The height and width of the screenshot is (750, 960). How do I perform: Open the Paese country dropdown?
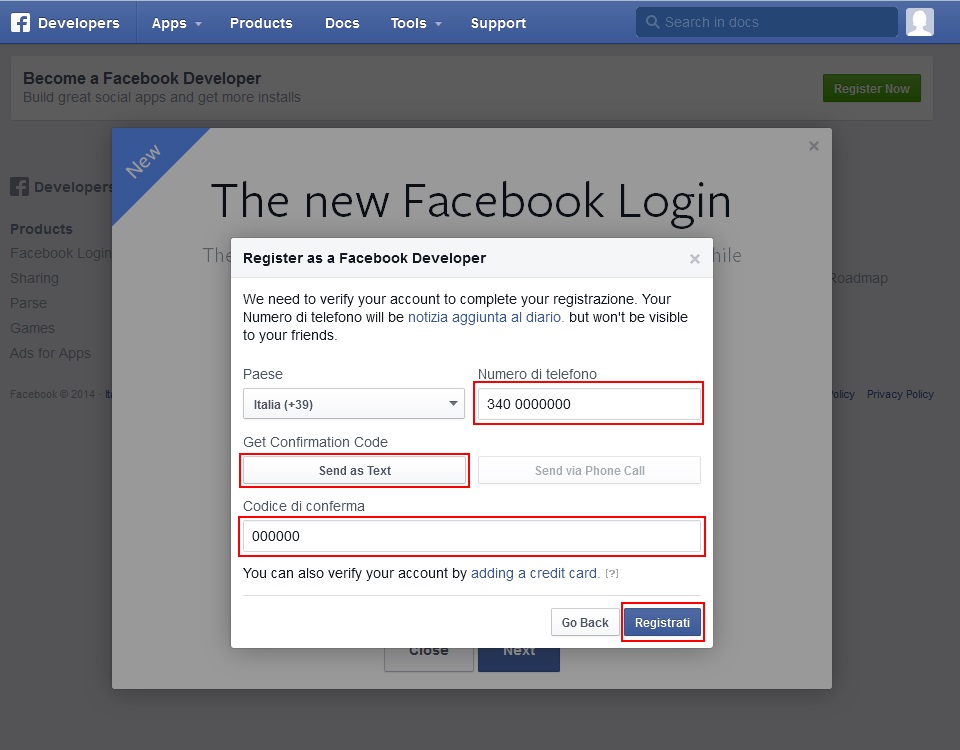(354, 404)
